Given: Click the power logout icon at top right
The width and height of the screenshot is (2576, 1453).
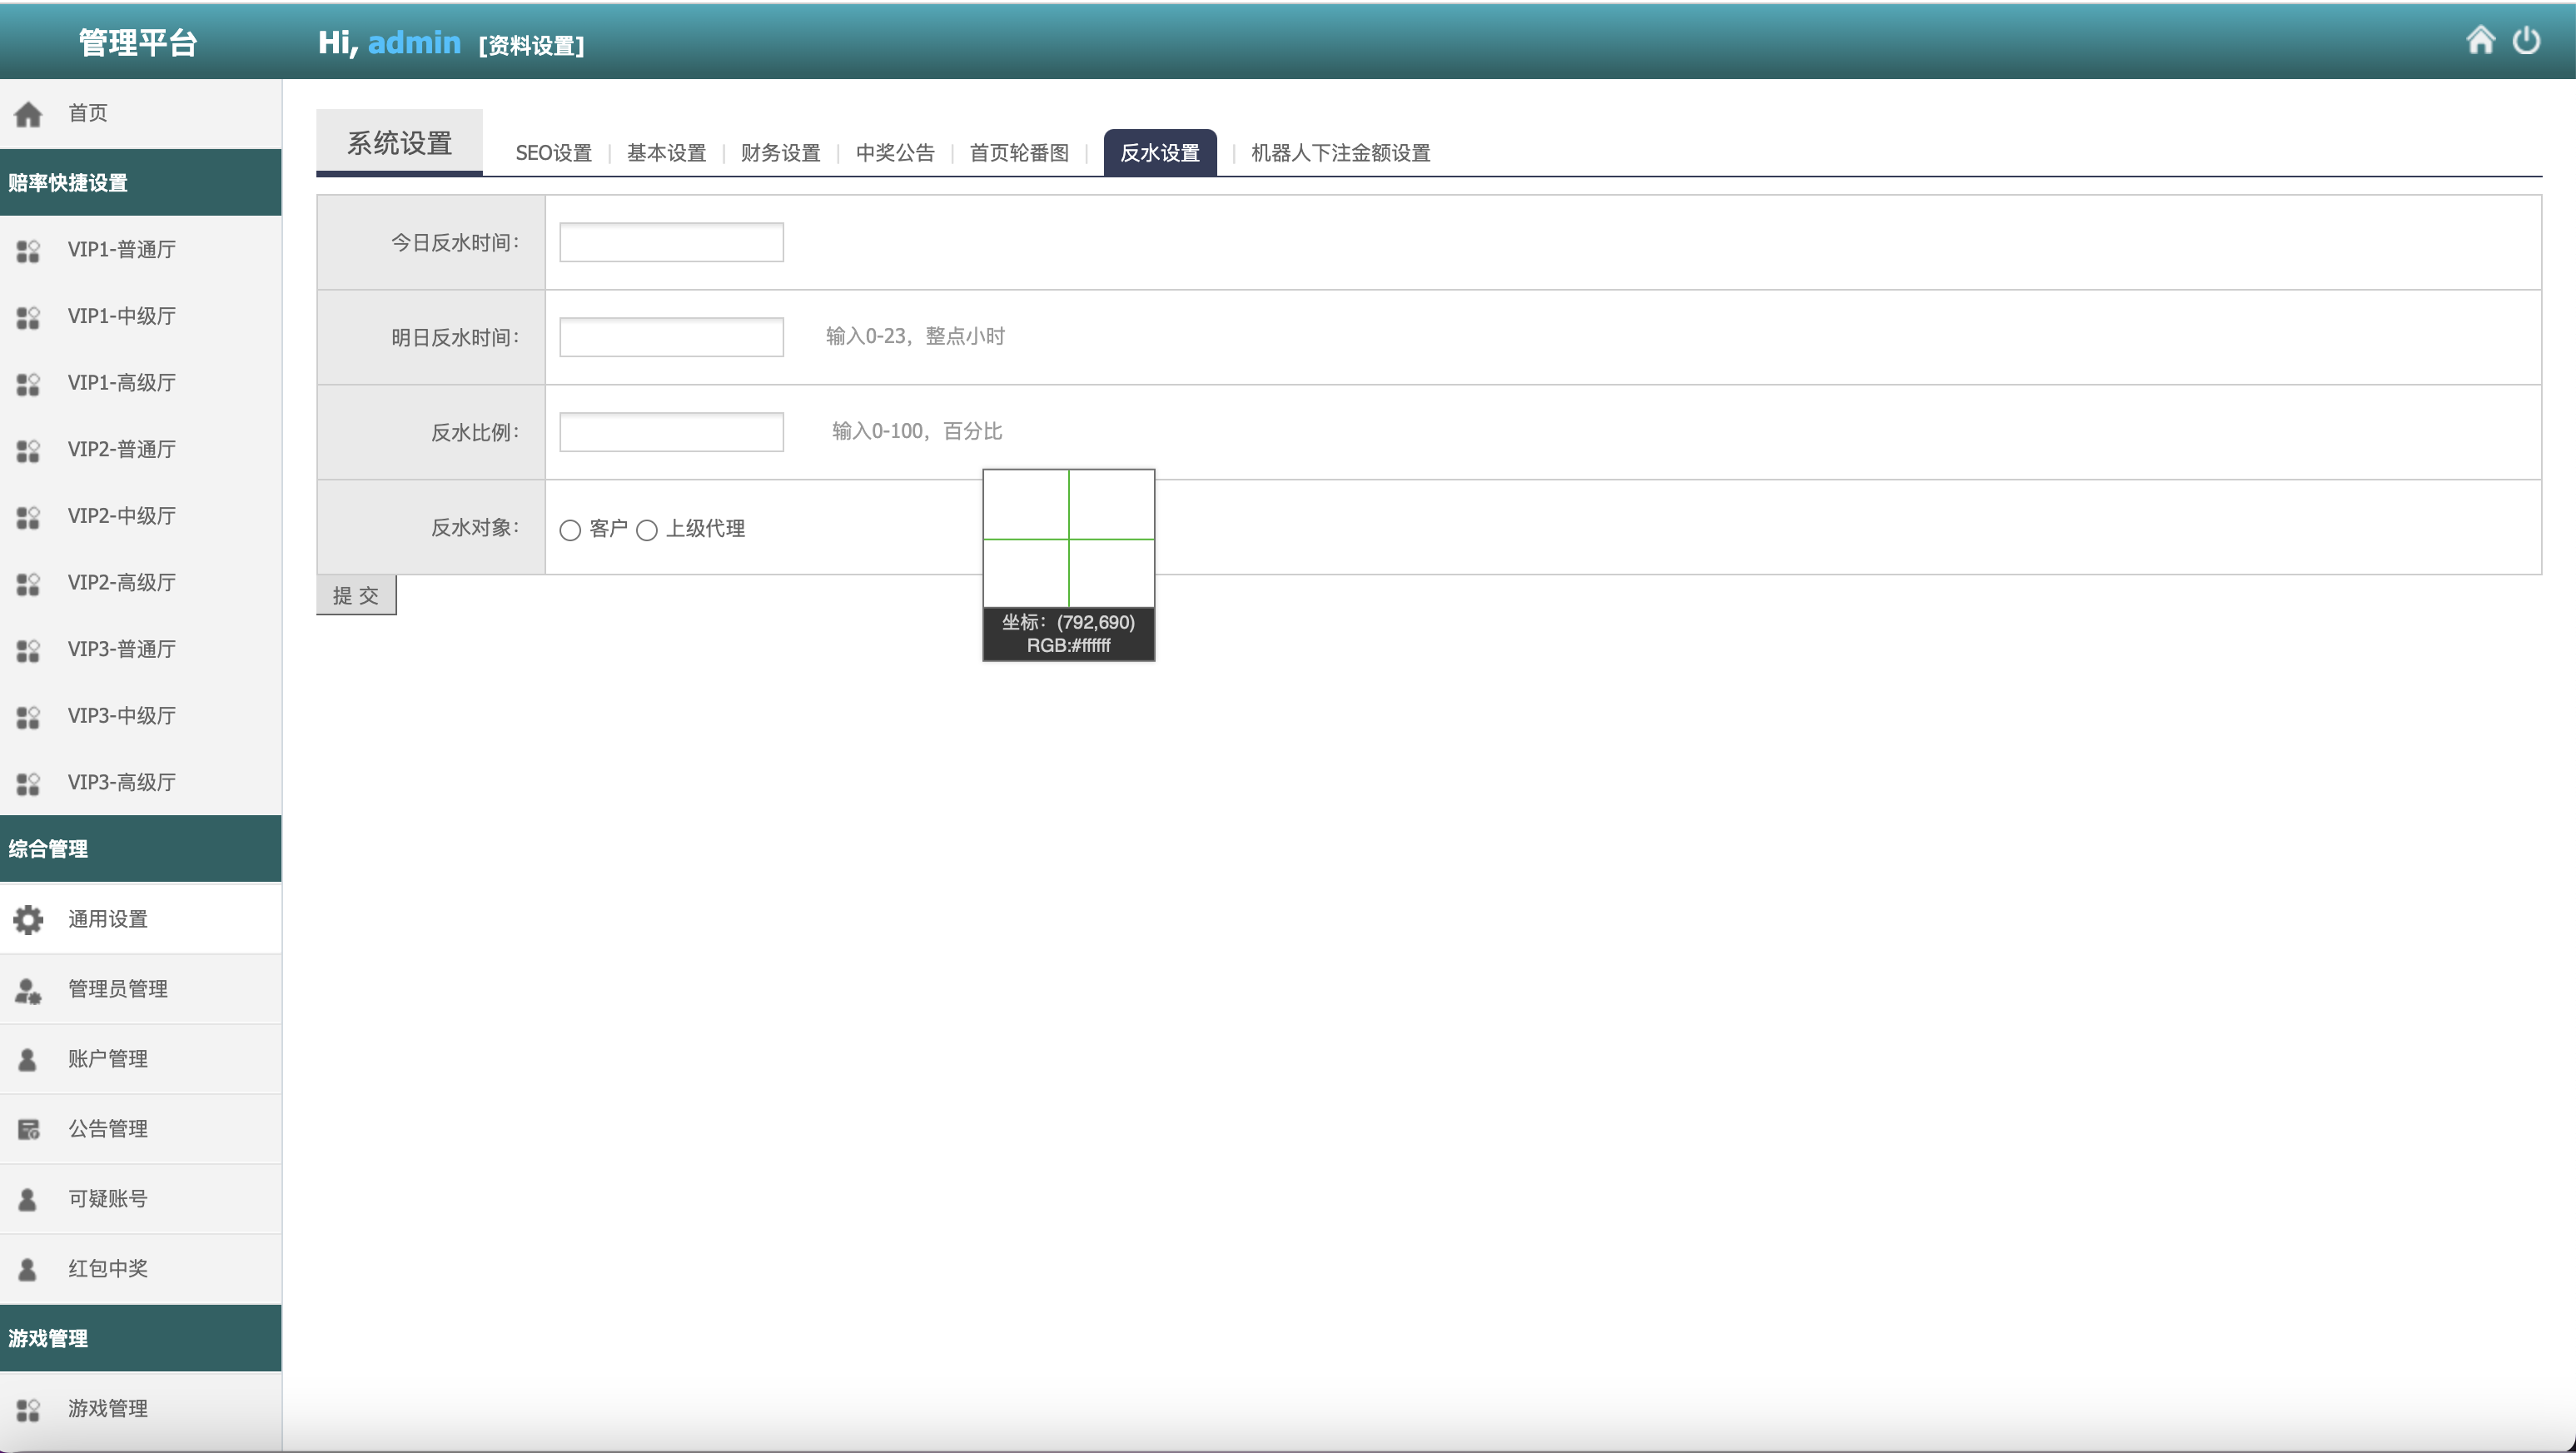Looking at the screenshot, I should [2527, 41].
